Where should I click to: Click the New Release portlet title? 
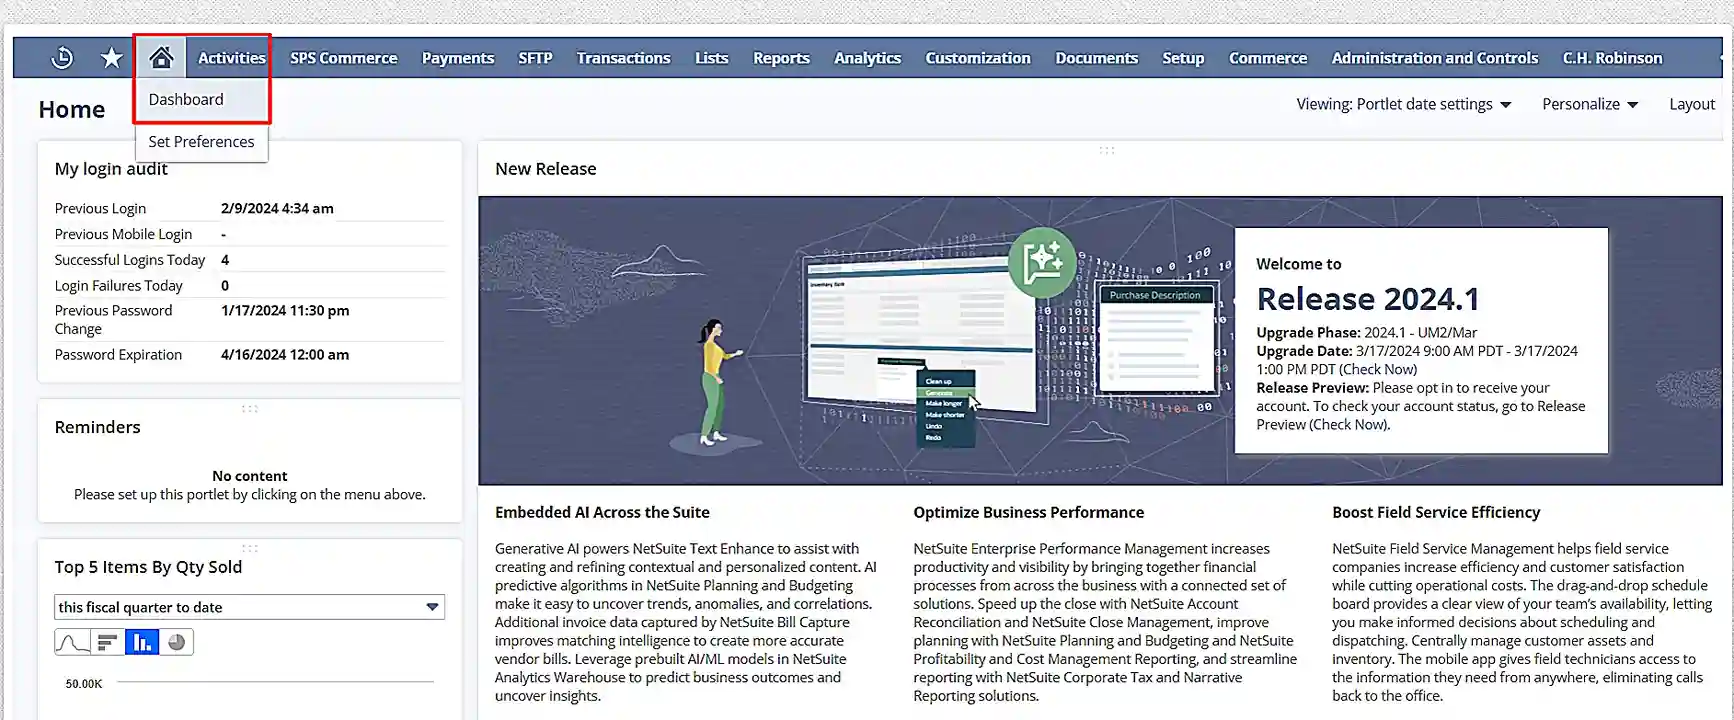click(545, 169)
